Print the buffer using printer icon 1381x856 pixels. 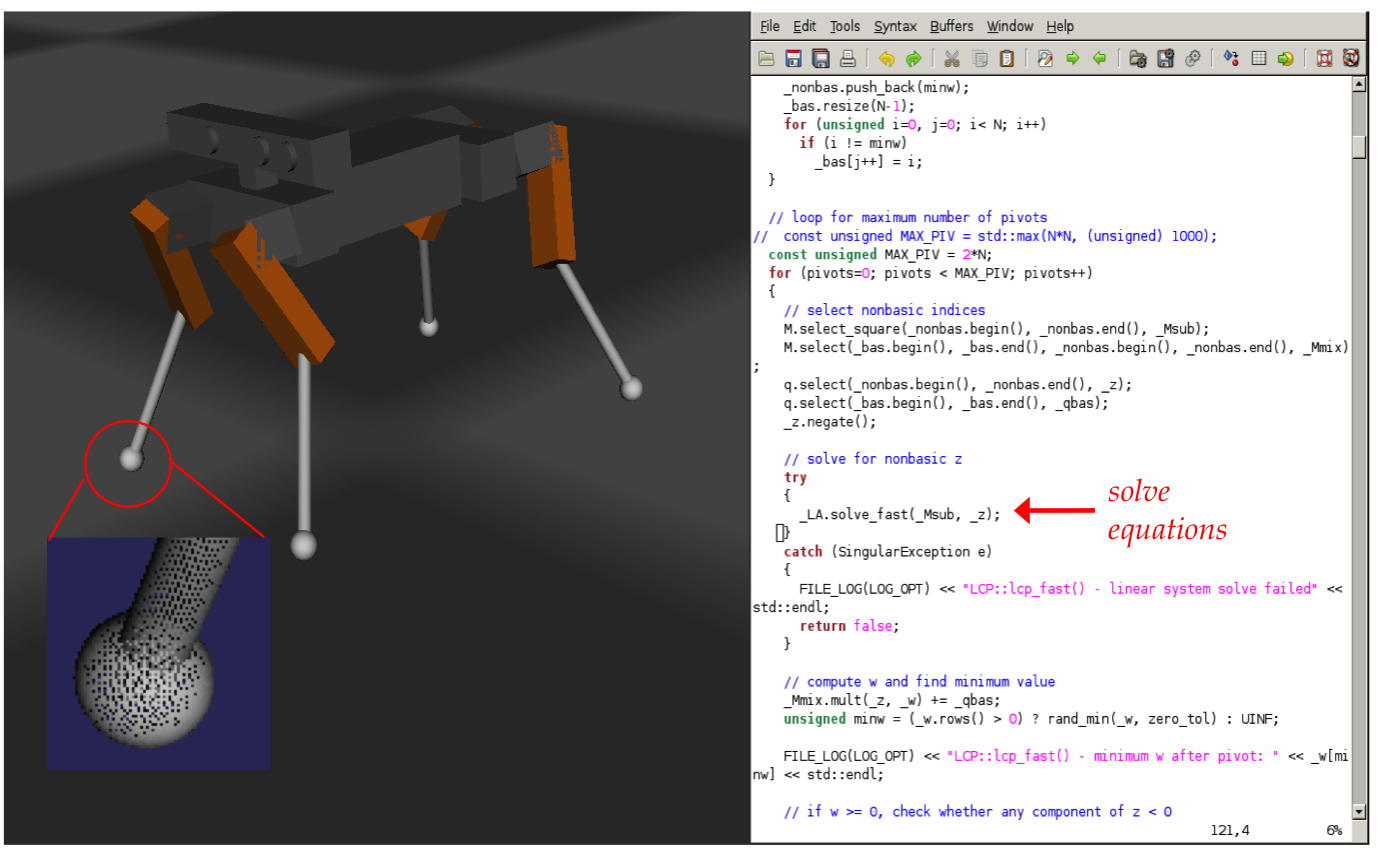tap(847, 58)
